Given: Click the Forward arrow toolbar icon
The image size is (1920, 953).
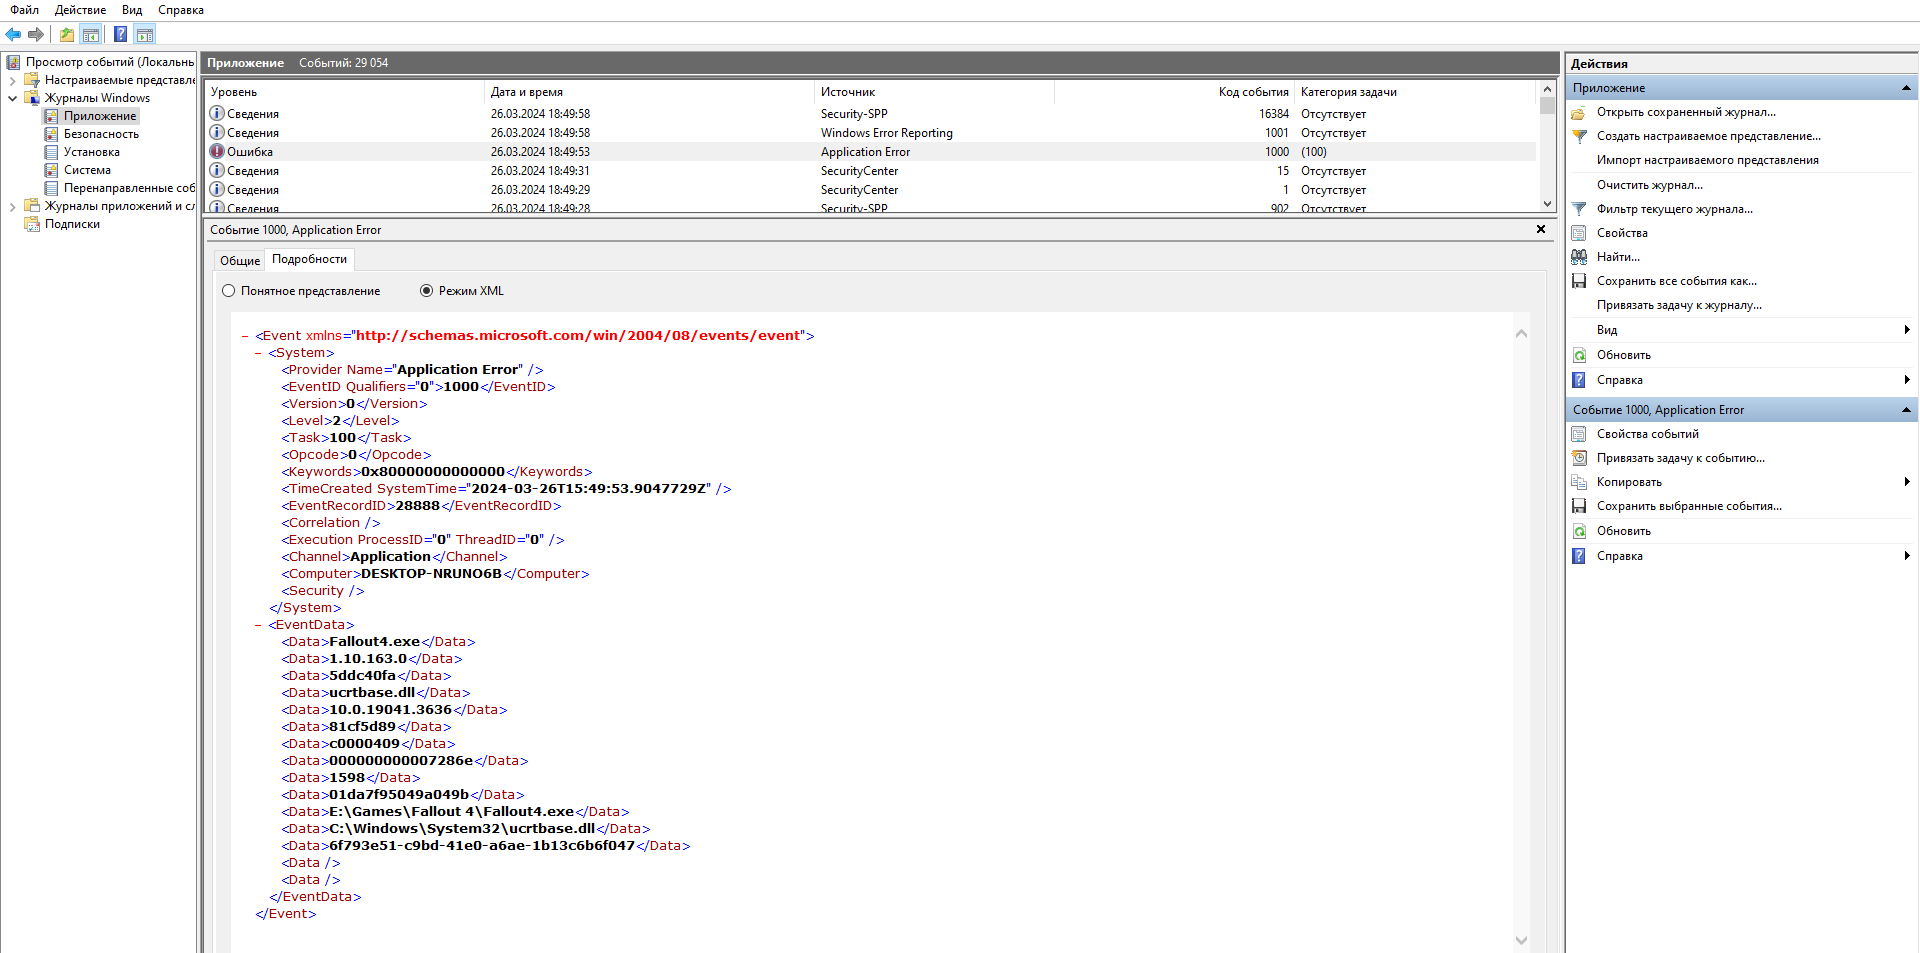Looking at the screenshot, I should pos(36,35).
